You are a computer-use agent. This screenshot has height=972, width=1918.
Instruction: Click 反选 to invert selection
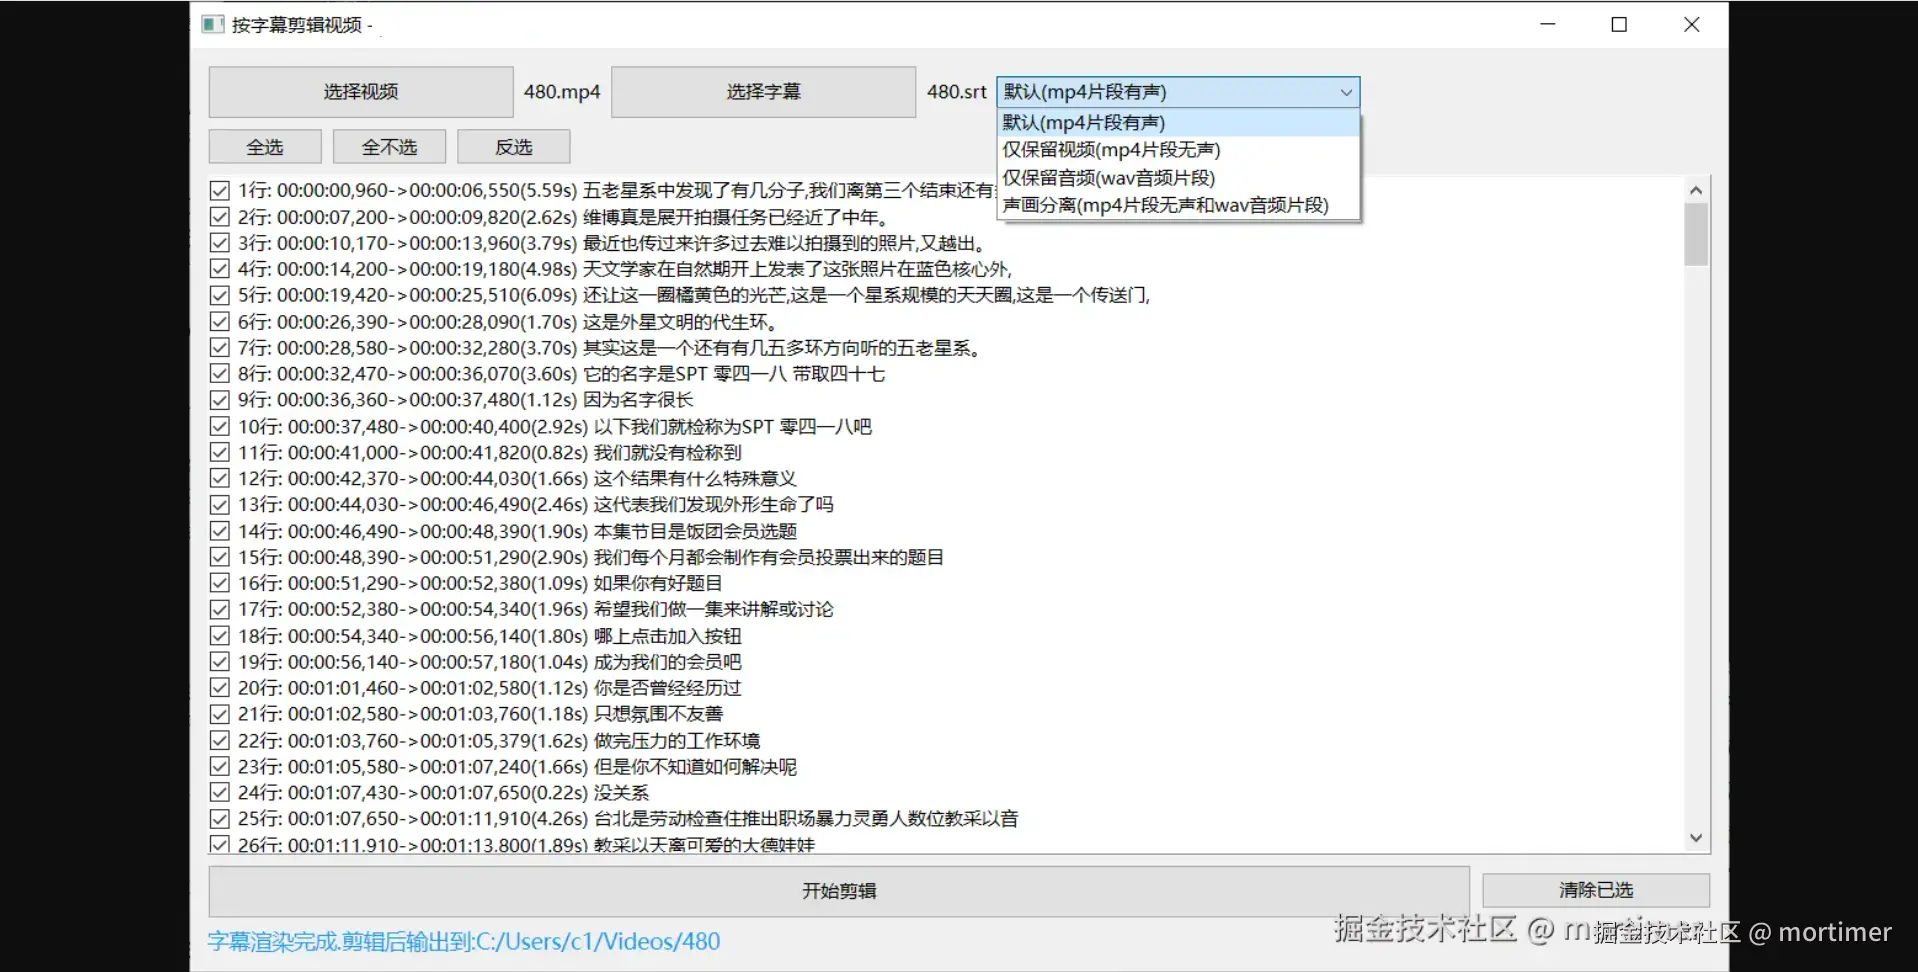click(x=513, y=146)
